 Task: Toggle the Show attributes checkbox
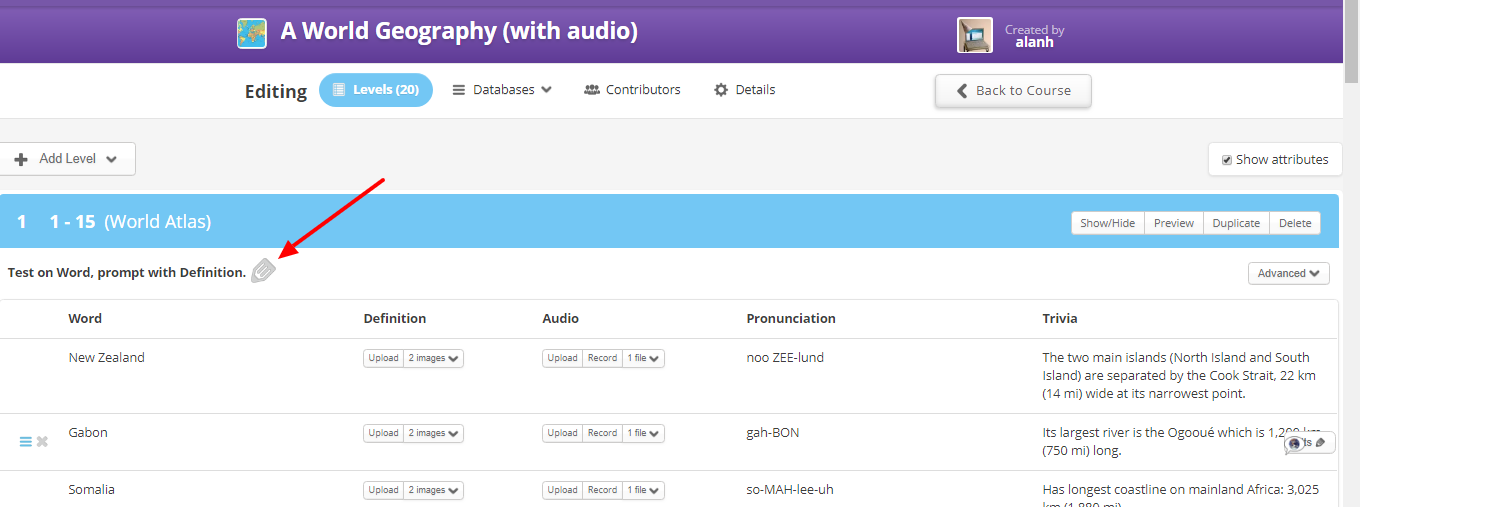[1227, 160]
